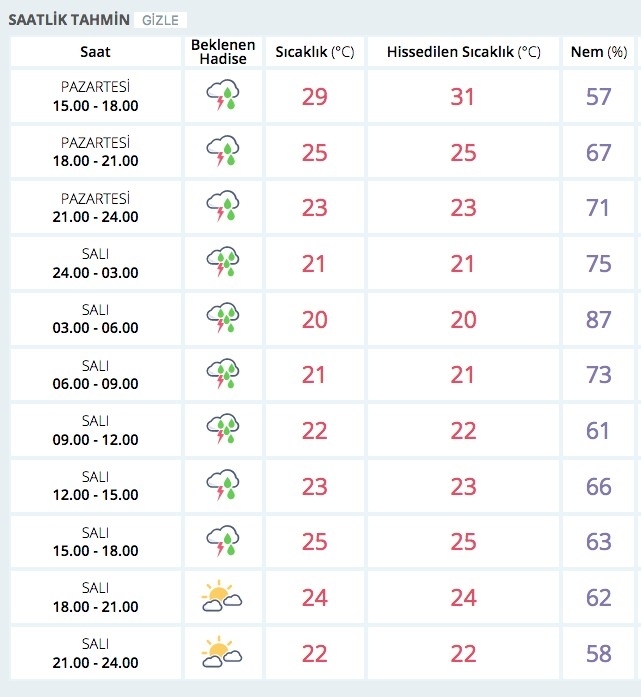Click thunderstorm icon for Pazartesi 15.00 - 18.00
Image resolution: width=641 pixels, height=697 pixels.
click(x=223, y=97)
